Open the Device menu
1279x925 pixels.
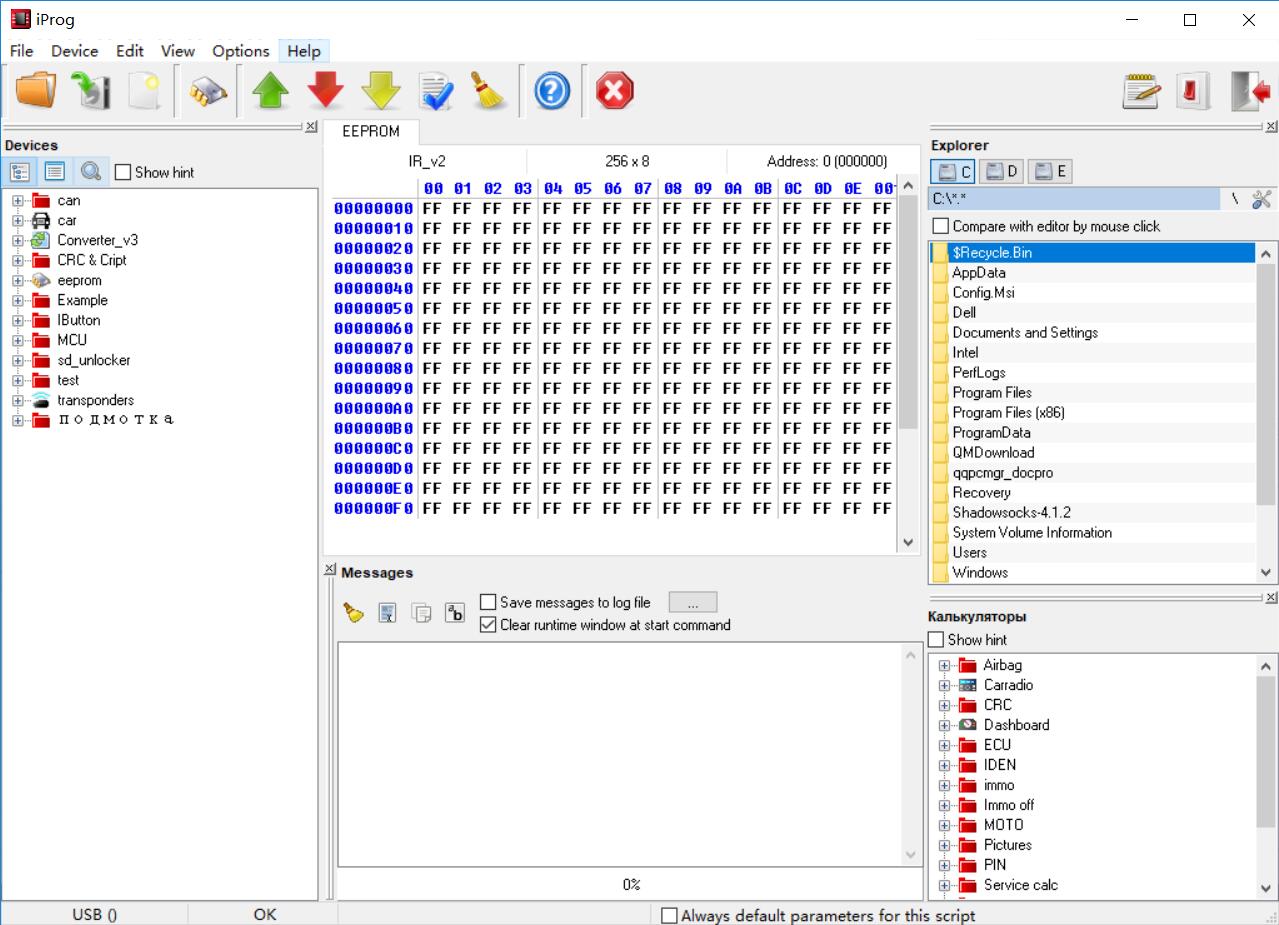click(75, 51)
